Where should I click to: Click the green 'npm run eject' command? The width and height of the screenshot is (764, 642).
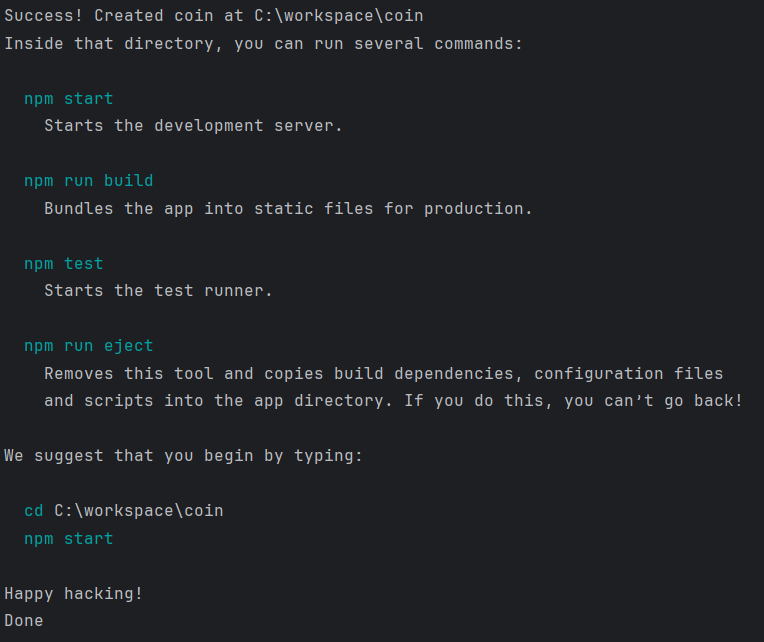(89, 346)
